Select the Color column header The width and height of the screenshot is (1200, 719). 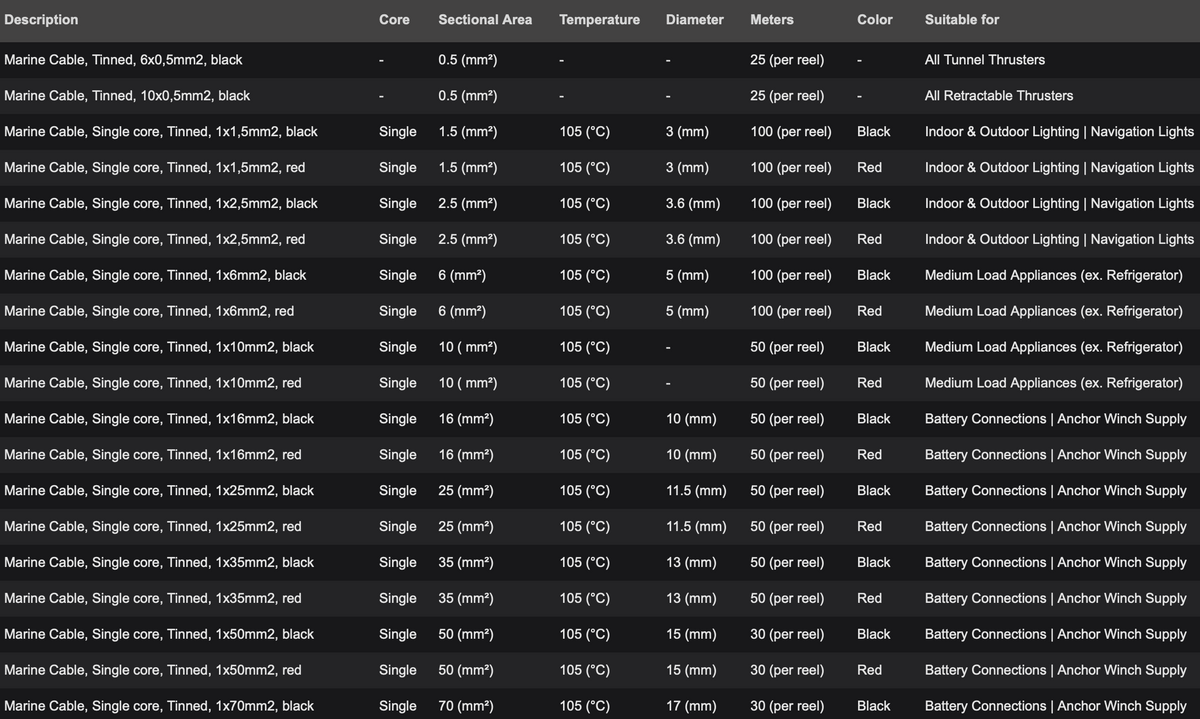pyautogui.click(x=875, y=20)
